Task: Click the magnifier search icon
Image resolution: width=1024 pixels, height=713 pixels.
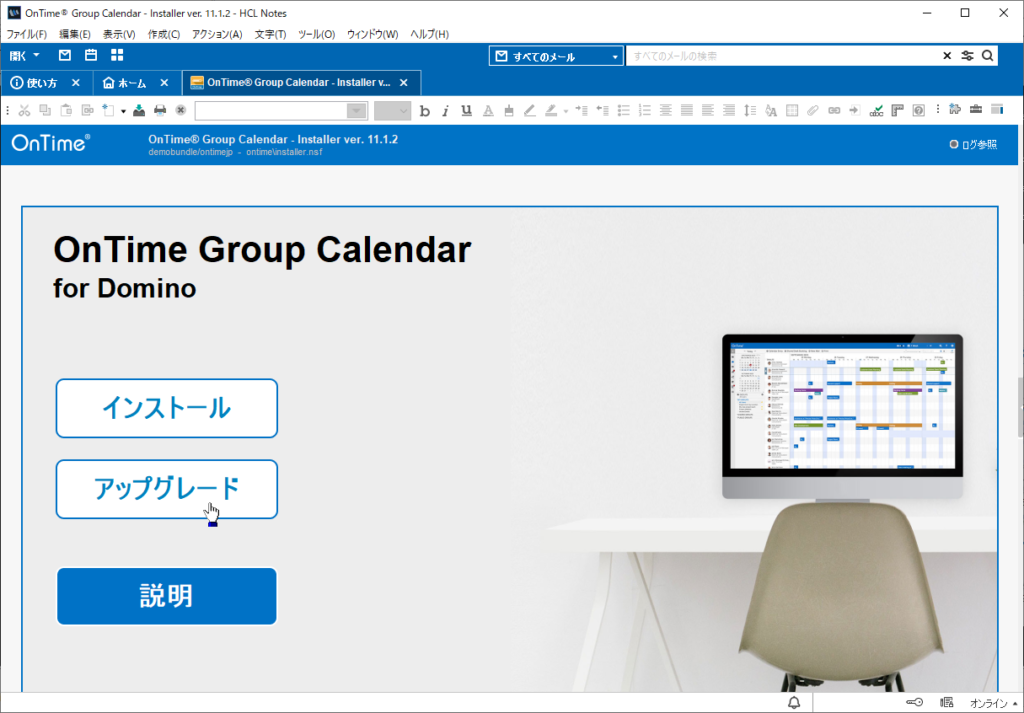Action: click(987, 56)
